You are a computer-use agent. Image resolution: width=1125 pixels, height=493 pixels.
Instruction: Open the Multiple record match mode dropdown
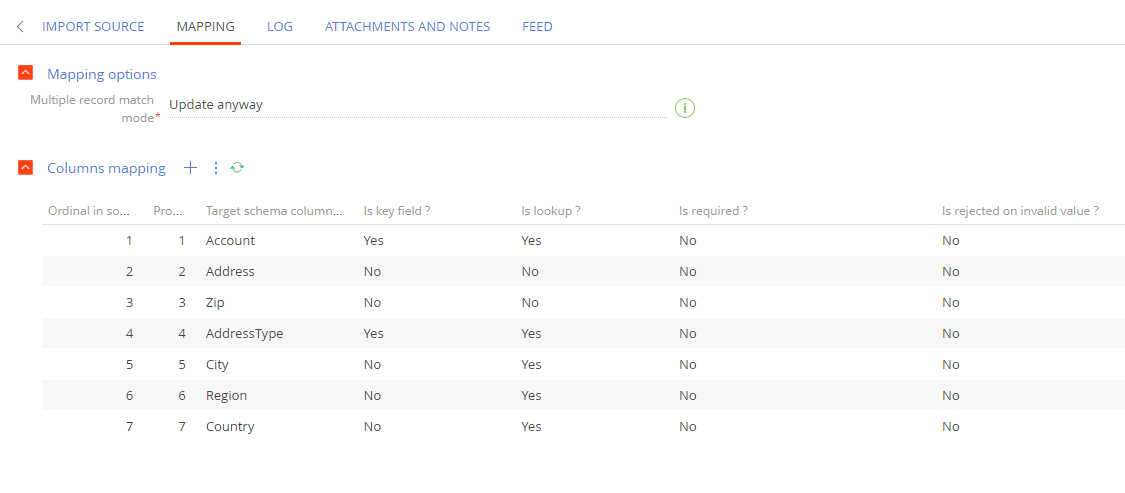(418, 105)
